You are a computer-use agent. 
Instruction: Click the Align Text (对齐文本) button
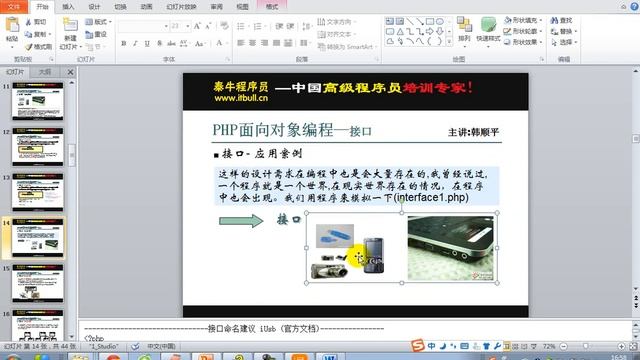[x=337, y=34]
